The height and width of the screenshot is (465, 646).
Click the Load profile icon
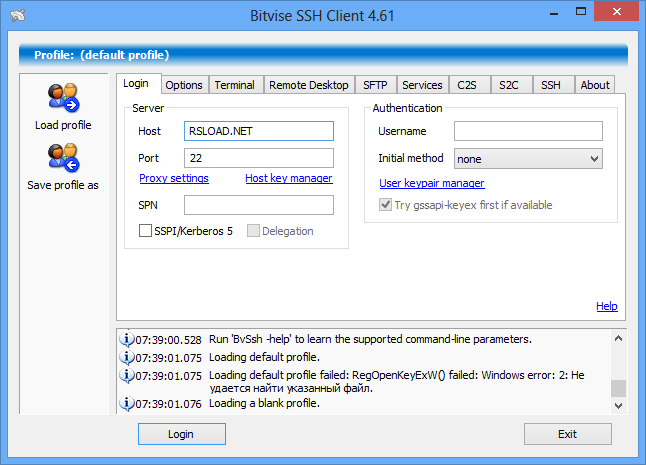pyautogui.click(x=63, y=98)
